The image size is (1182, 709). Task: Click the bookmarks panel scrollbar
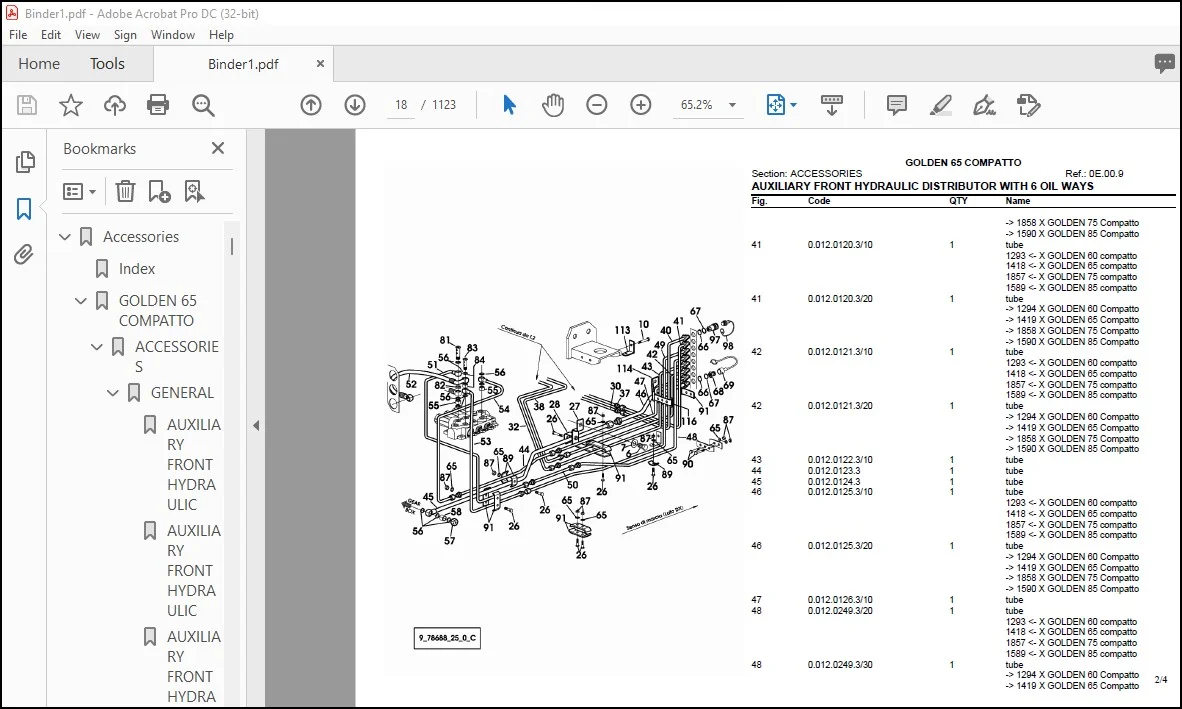click(x=231, y=246)
